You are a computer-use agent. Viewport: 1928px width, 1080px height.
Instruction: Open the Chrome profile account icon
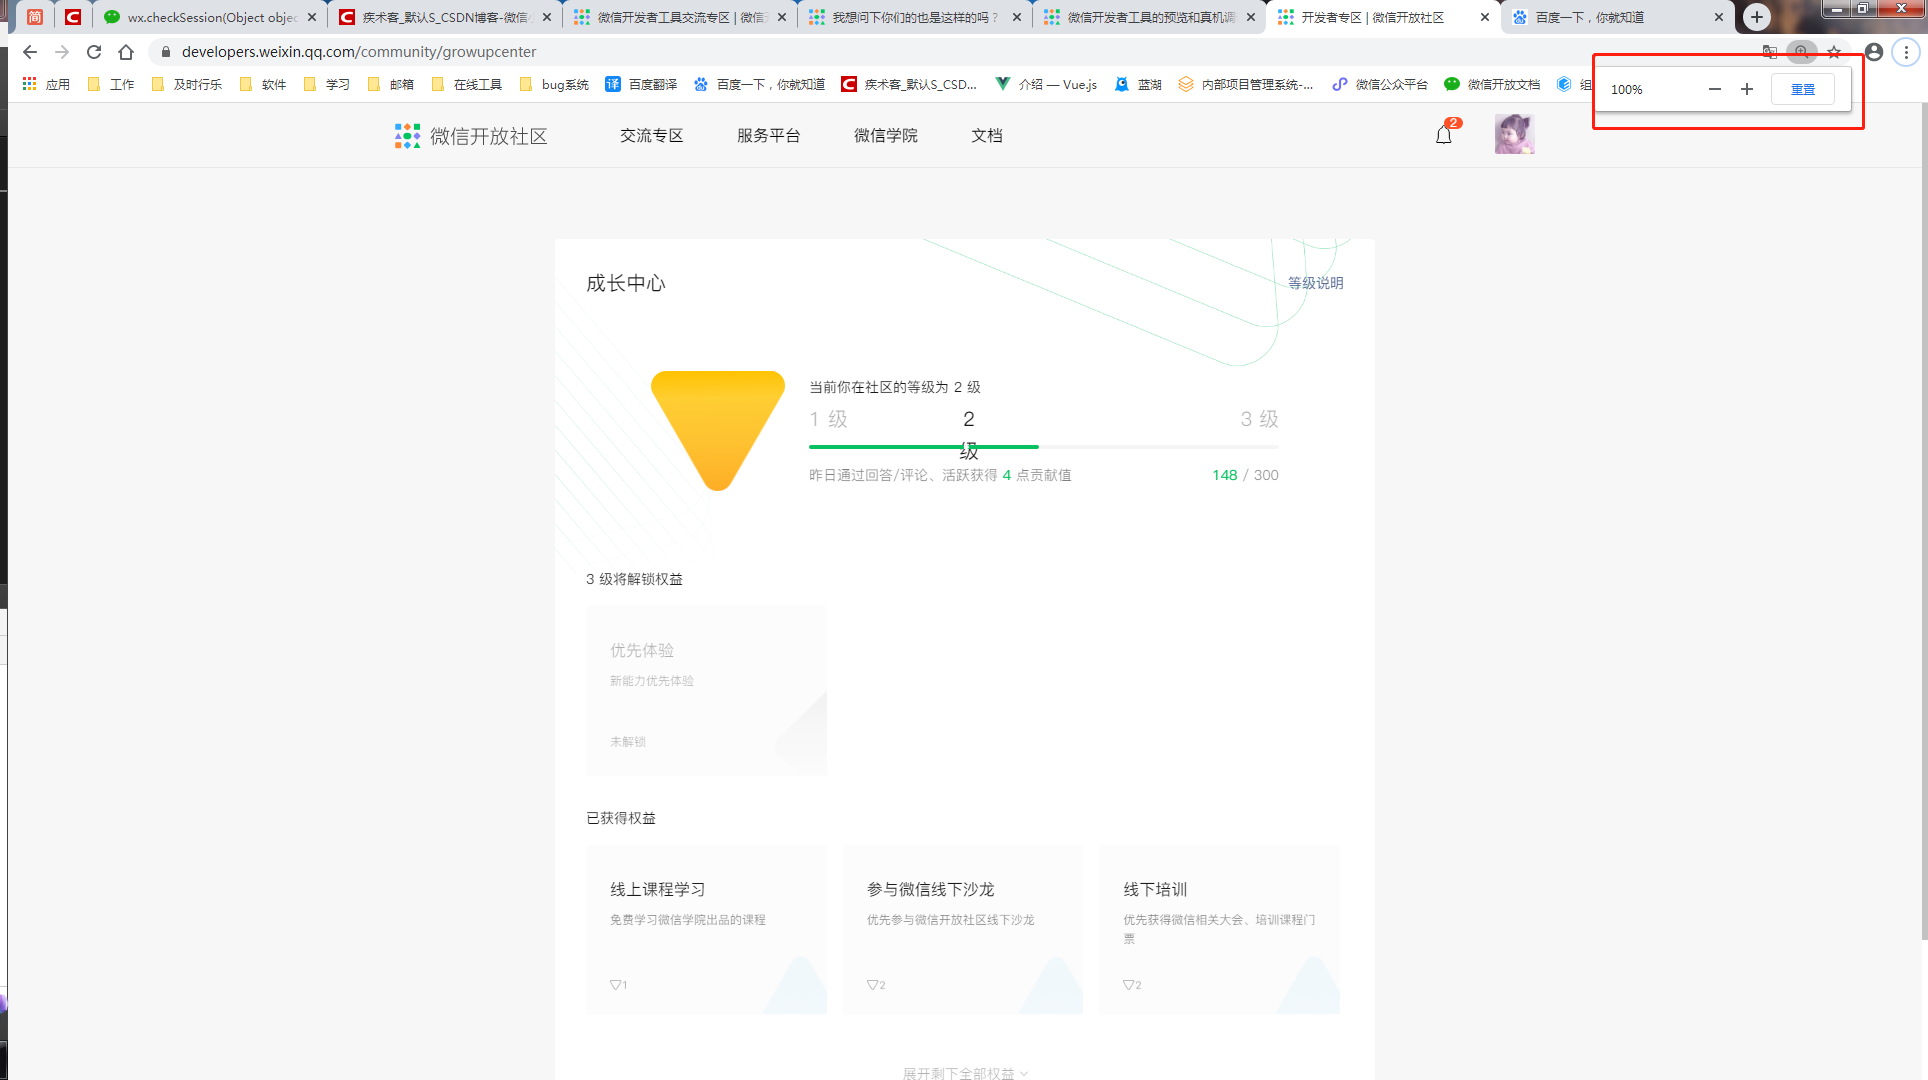pyautogui.click(x=1874, y=52)
